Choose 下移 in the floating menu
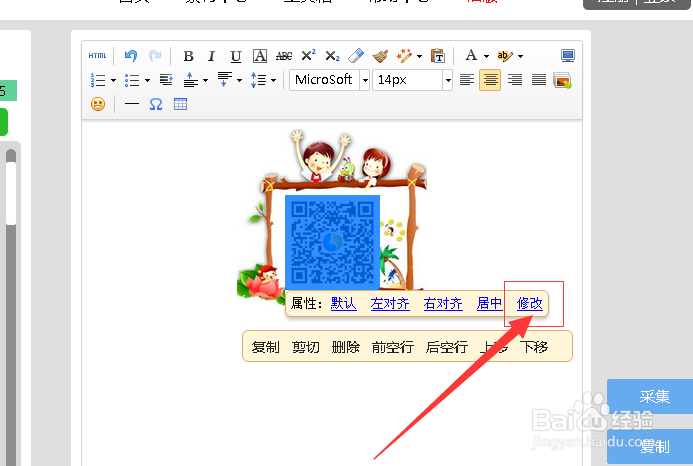693x466 pixels. coord(534,347)
